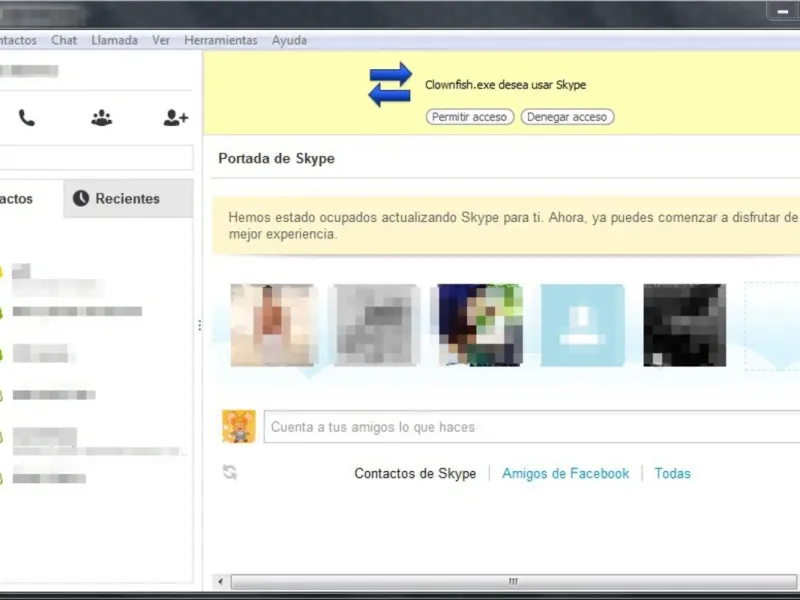Switch to the Recientes tab
The width and height of the screenshot is (800, 600).
(129, 198)
